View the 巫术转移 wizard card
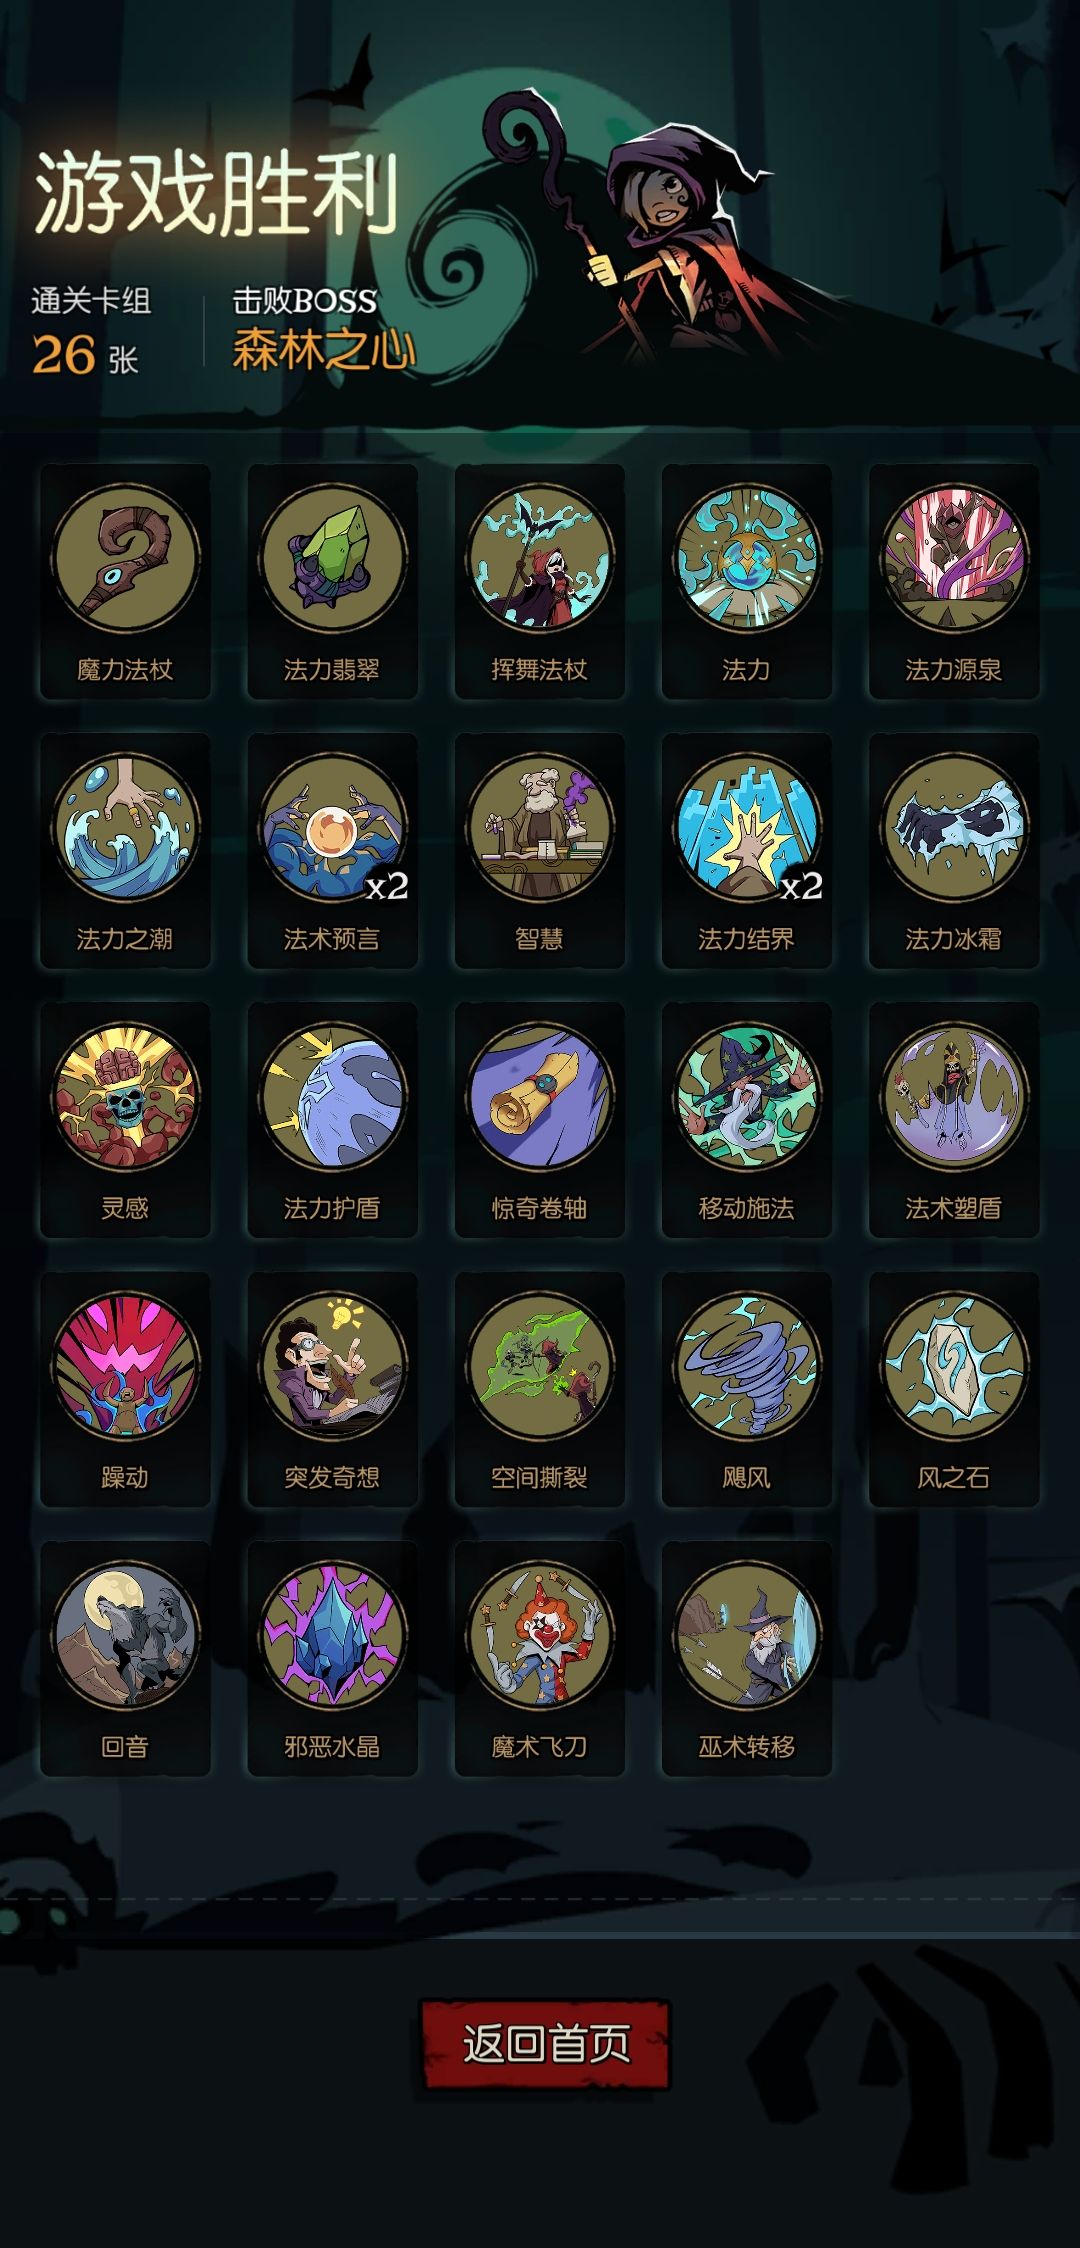Viewport: 1080px width, 2248px height. tap(747, 1658)
